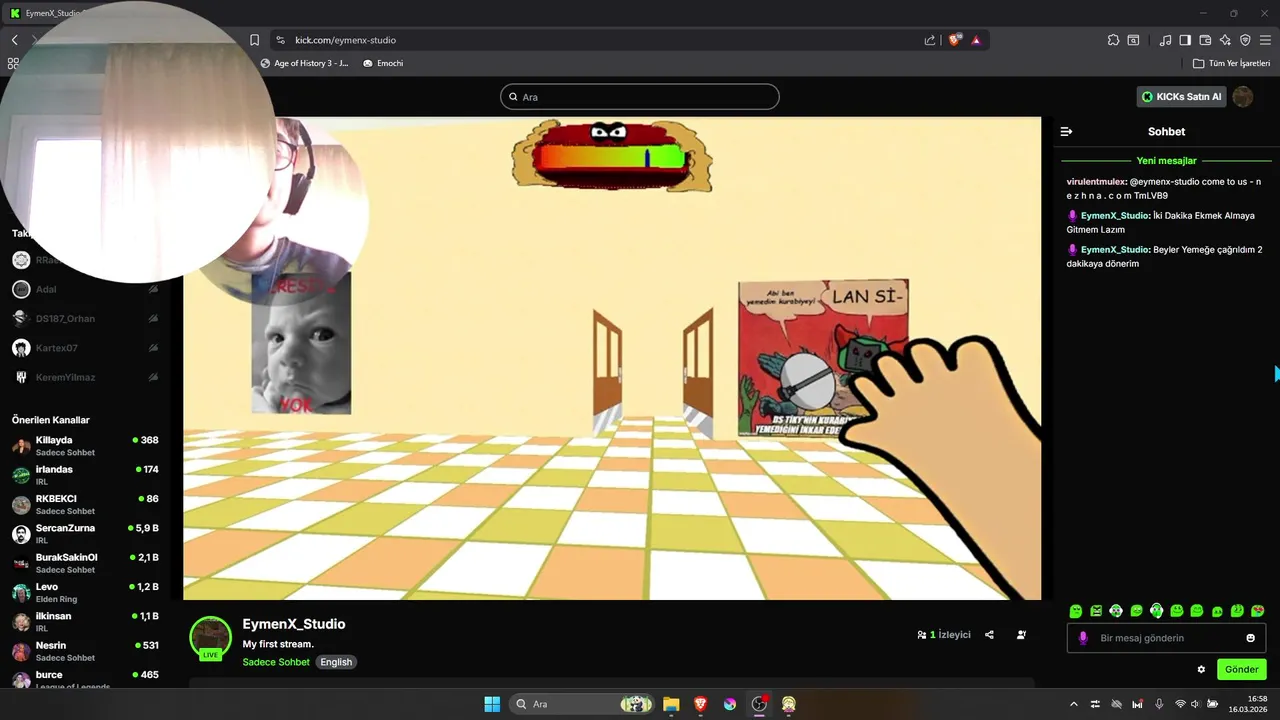Click virulentmulex username in chat
This screenshot has width=1280, height=720.
click(1096, 182)
